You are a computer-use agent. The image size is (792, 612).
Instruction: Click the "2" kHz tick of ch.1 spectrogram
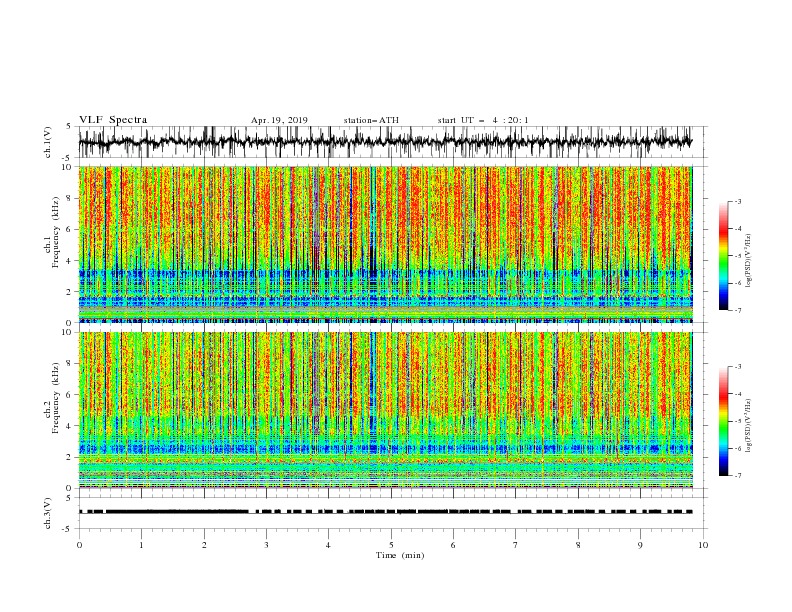coord(69,291)
